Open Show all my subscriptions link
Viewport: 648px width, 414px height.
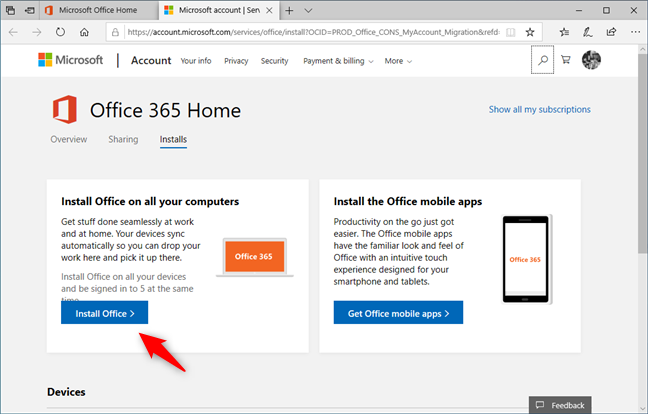pyautogui.click(x=539, y=109)
